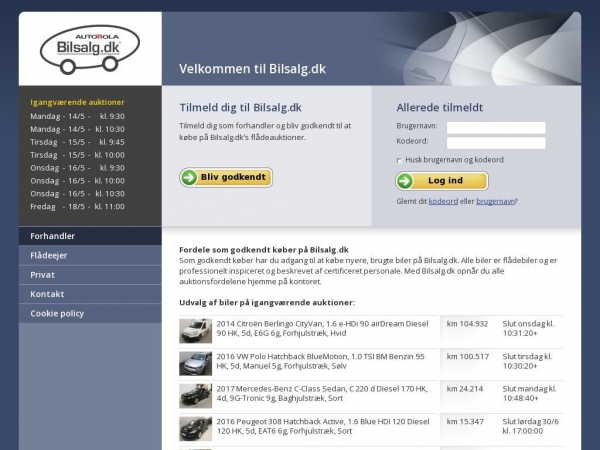Image resolution: width=600 pixels, height=450 pixels.
Task: Click Slut tirsdag kl. 10:30:20+ end time
Action: tap(527, 361)
